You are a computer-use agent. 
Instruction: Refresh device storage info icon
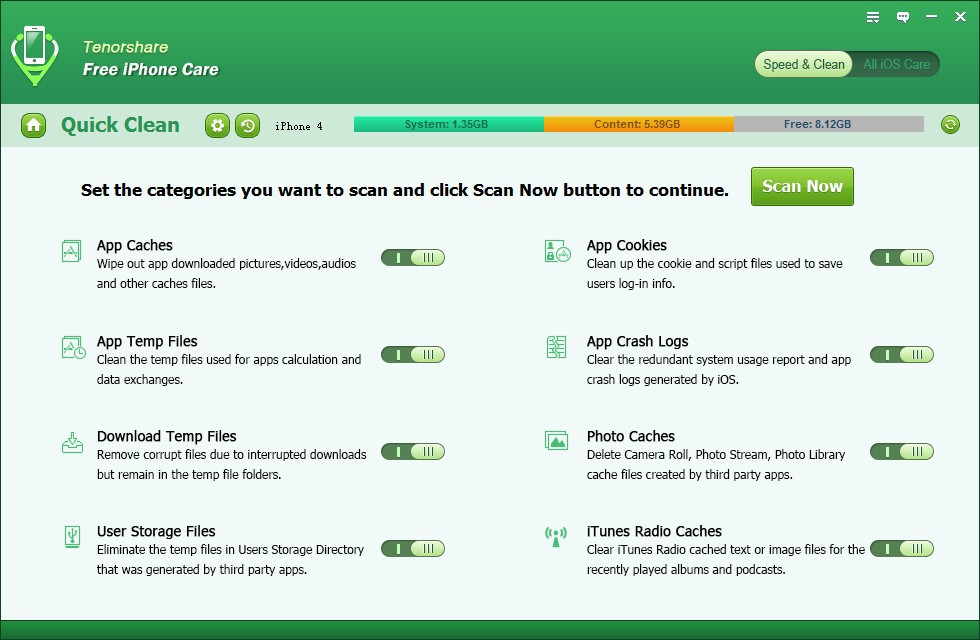click(x=950, y=124)
